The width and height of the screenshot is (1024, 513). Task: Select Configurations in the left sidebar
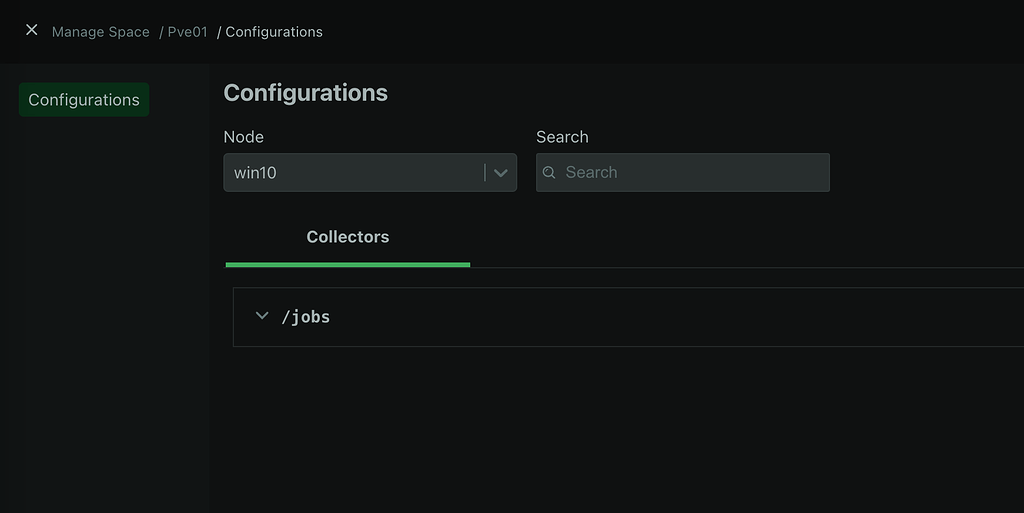point(84,100)
